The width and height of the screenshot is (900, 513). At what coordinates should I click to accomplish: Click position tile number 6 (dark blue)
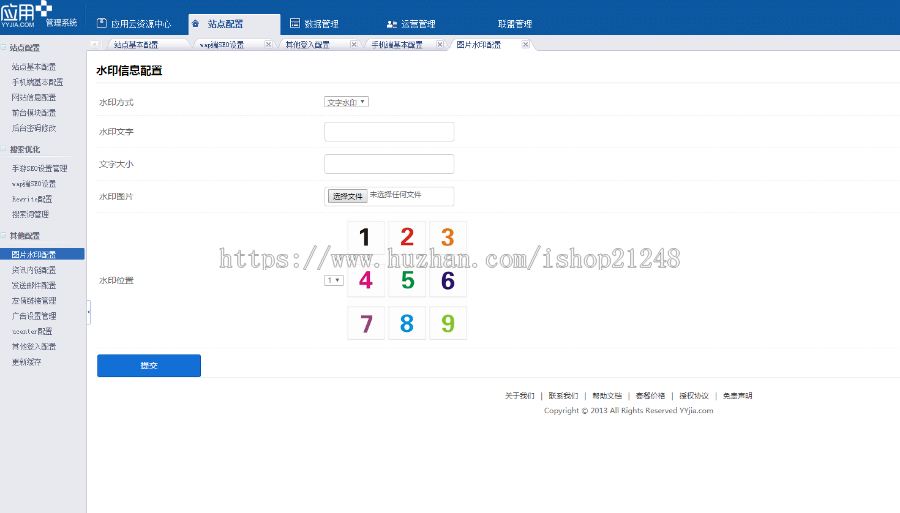pyautogui.click(x=448, y=281)
